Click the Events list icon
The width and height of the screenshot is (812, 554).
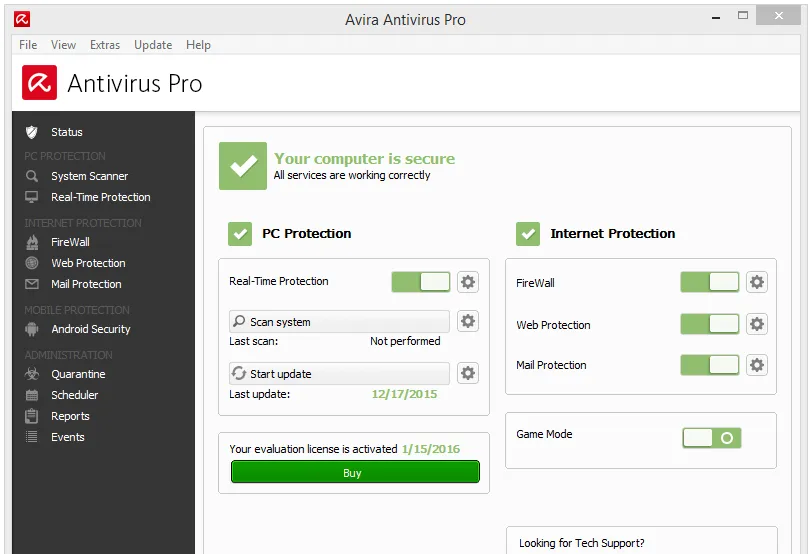point(32,437)
